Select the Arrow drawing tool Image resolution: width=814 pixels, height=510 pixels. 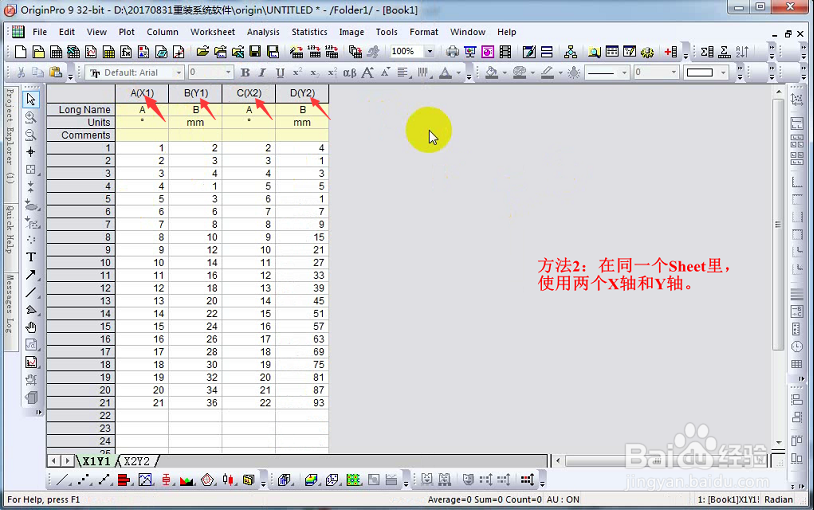pos(31,274)
